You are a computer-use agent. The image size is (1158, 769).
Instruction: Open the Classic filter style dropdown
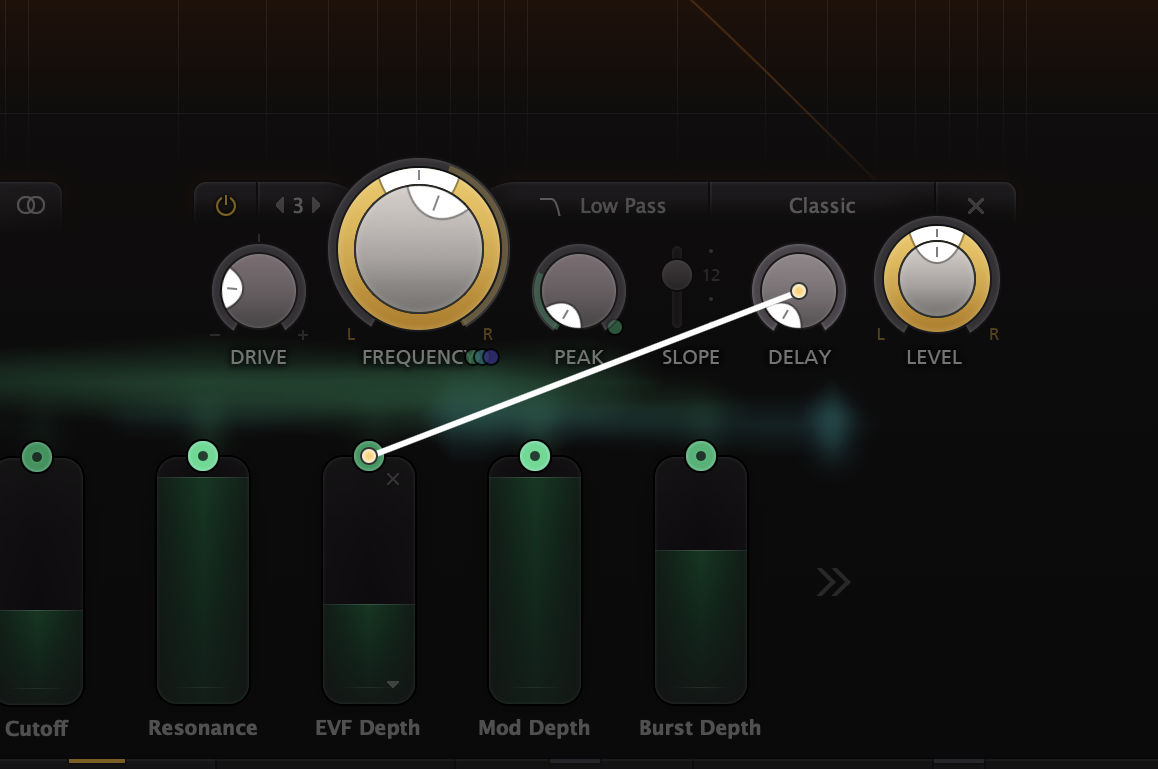tap(822, 205)
